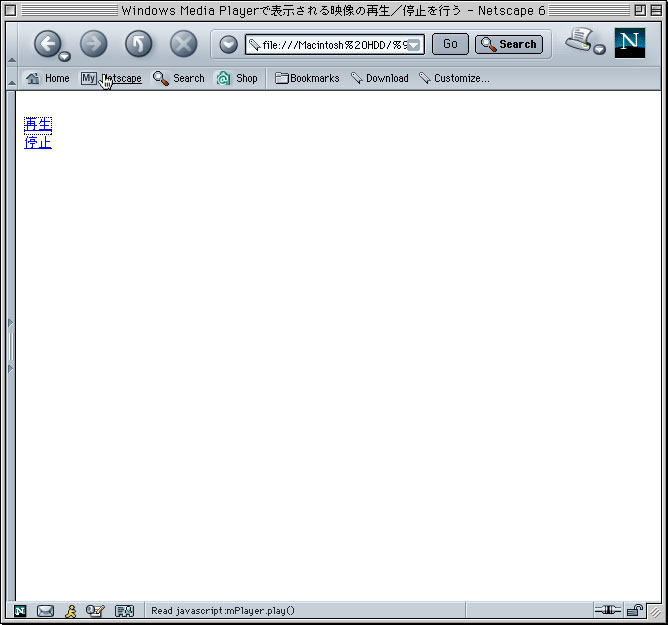Open My Sidebar using the left edge grippy

pyautogui.click(x=11, y=346)
